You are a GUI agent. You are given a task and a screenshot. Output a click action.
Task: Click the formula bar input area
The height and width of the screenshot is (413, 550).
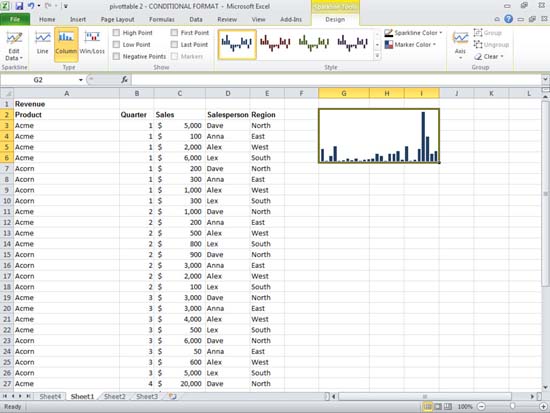click(x=337, y=80)
